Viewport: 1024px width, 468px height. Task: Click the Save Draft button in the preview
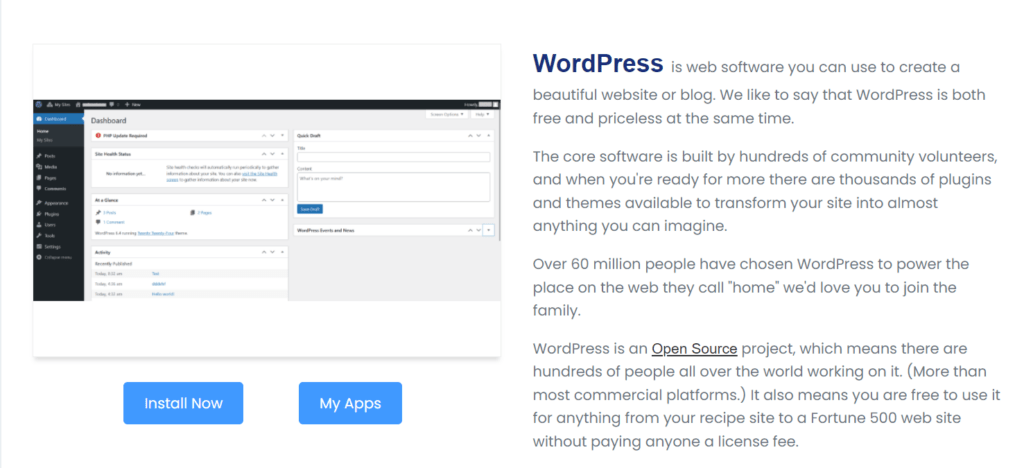point(310,209)
